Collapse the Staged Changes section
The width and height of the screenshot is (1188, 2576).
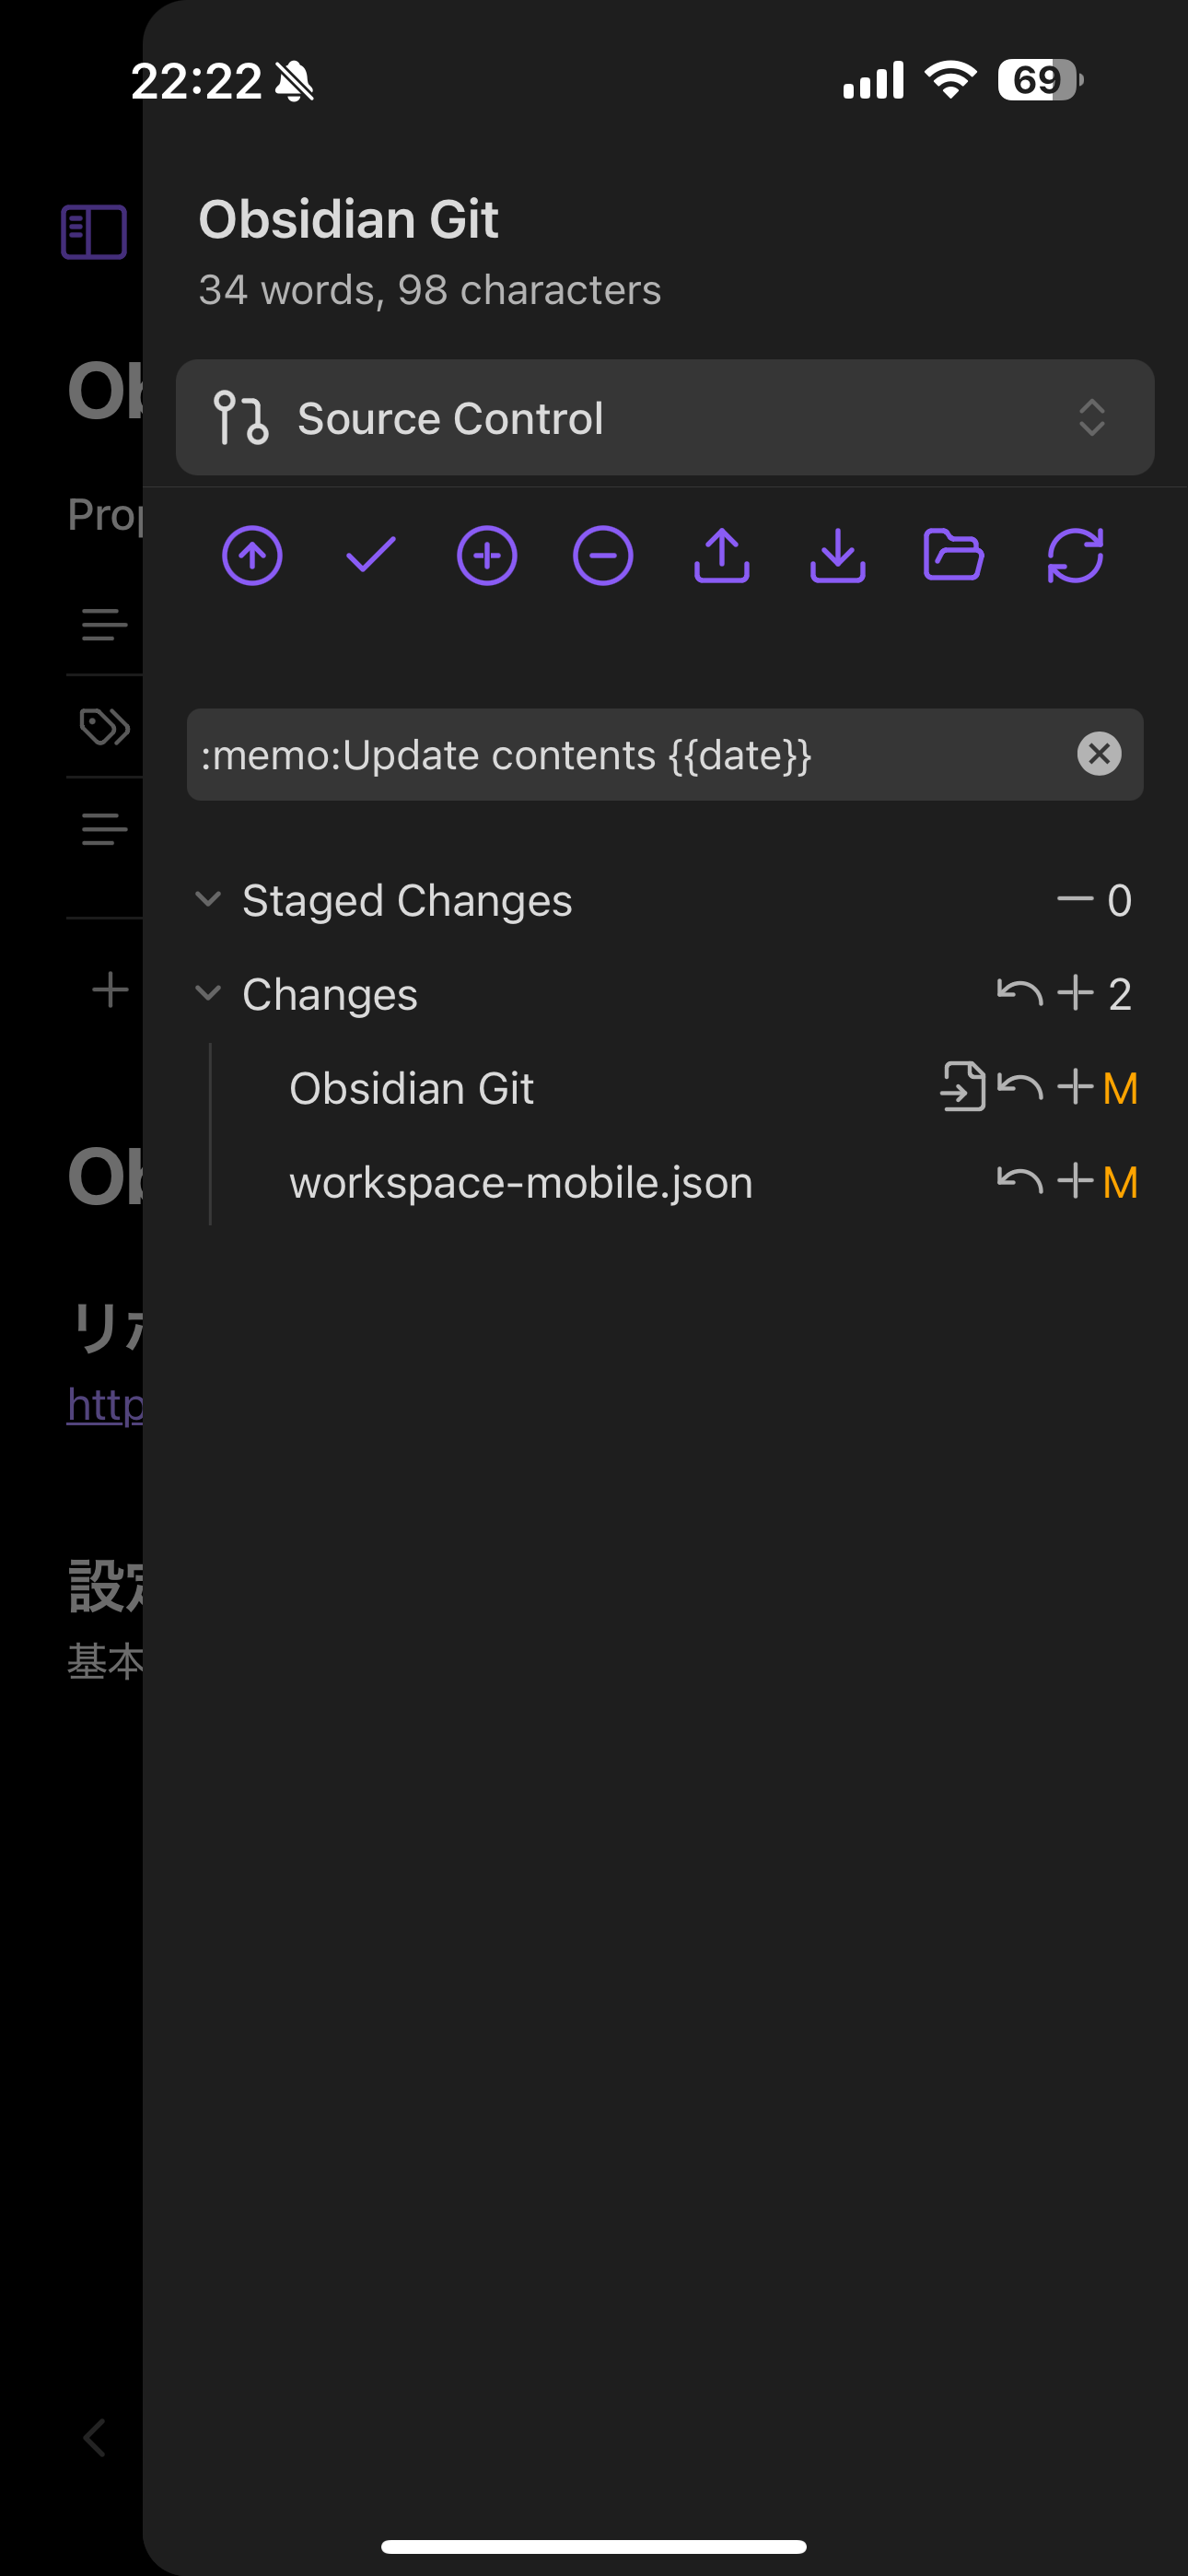point(208,900)
